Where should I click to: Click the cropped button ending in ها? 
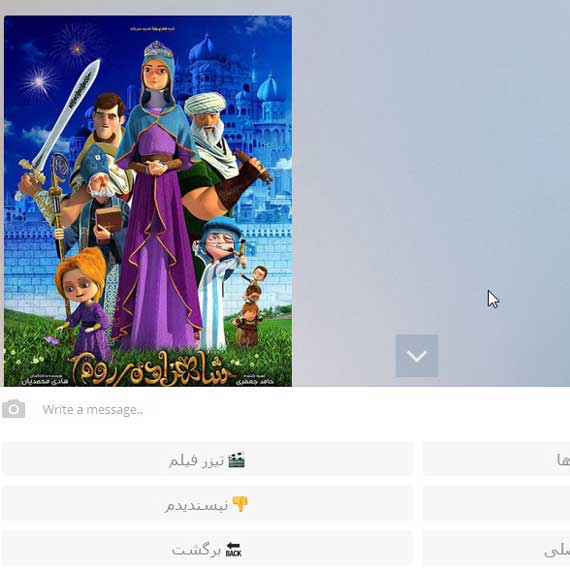coord(497,459)
